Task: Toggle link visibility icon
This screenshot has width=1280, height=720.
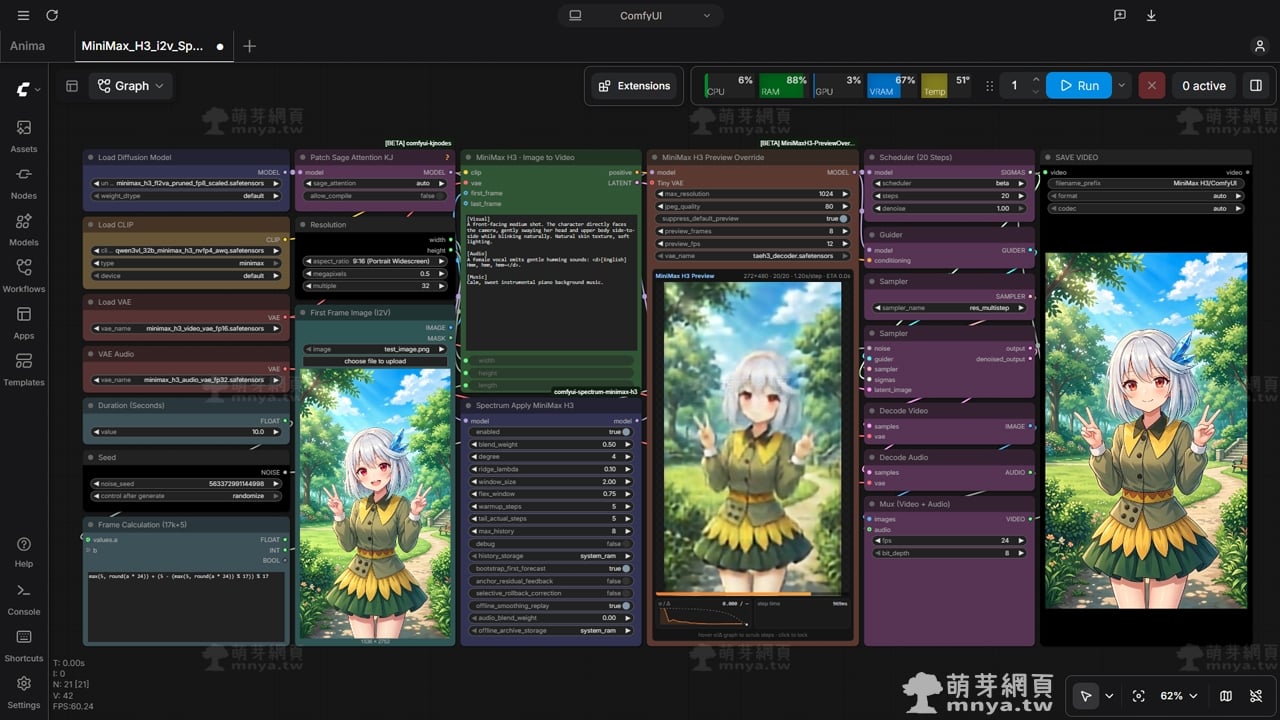Action: 1257,696
